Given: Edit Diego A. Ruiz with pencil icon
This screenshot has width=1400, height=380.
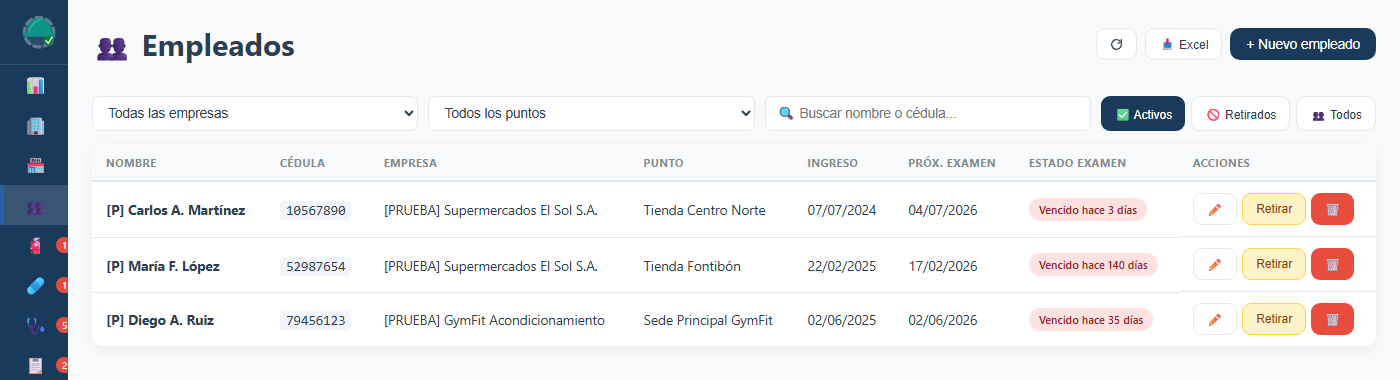Looking at the screenshot, I should tap(1215, 319).
